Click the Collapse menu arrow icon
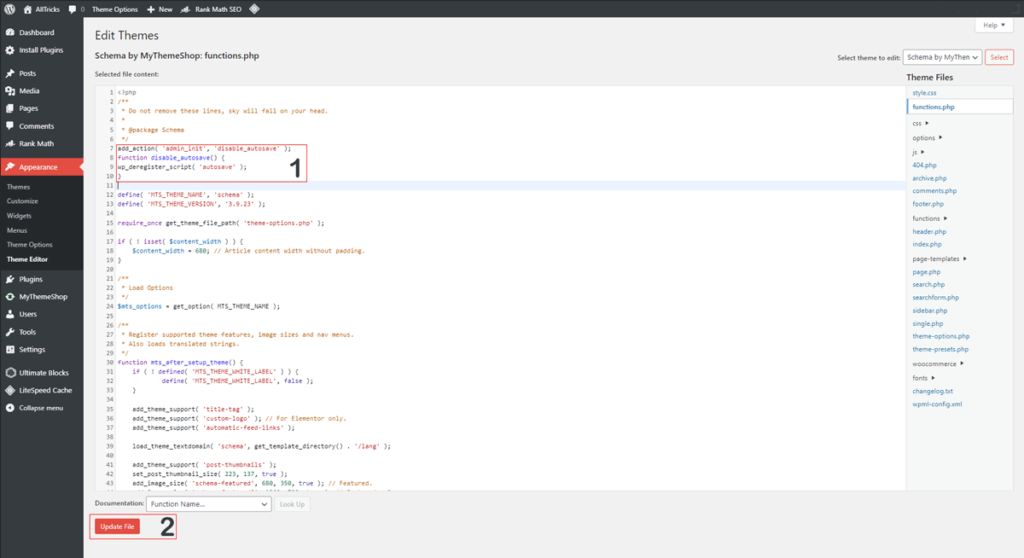 tap(10, 408)
